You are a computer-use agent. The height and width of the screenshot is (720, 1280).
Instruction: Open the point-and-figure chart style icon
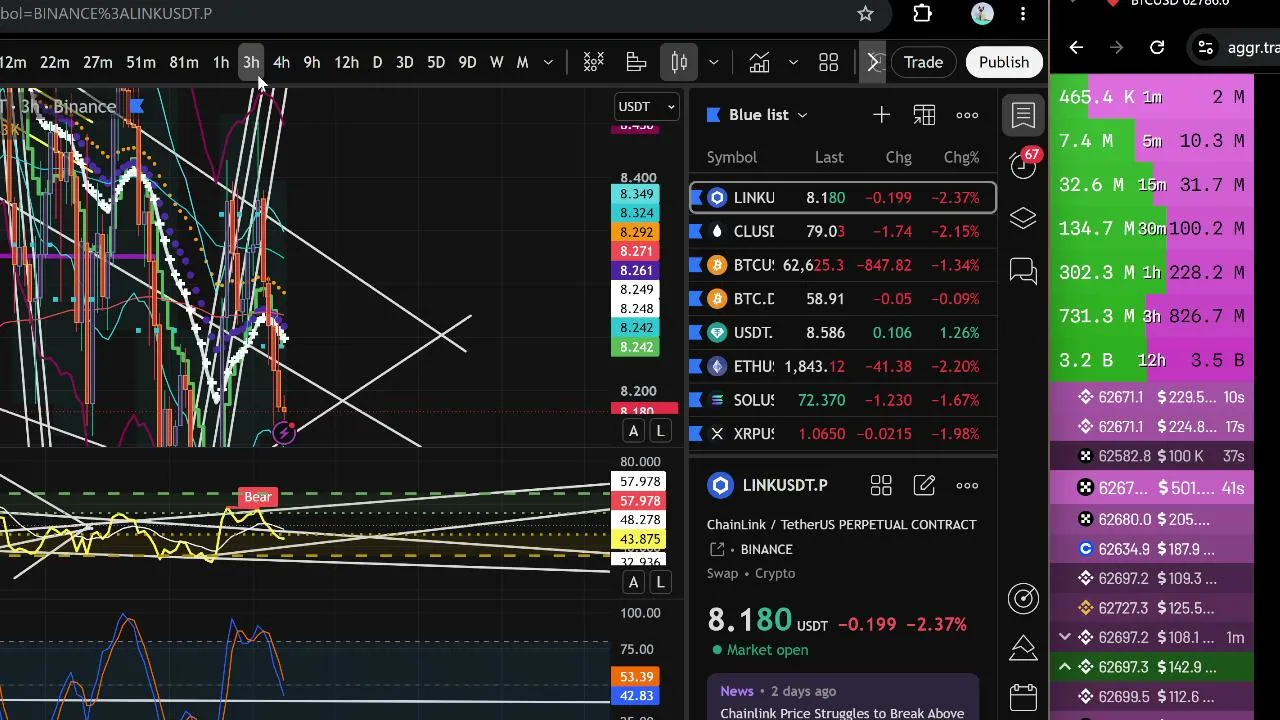point(593,63)
